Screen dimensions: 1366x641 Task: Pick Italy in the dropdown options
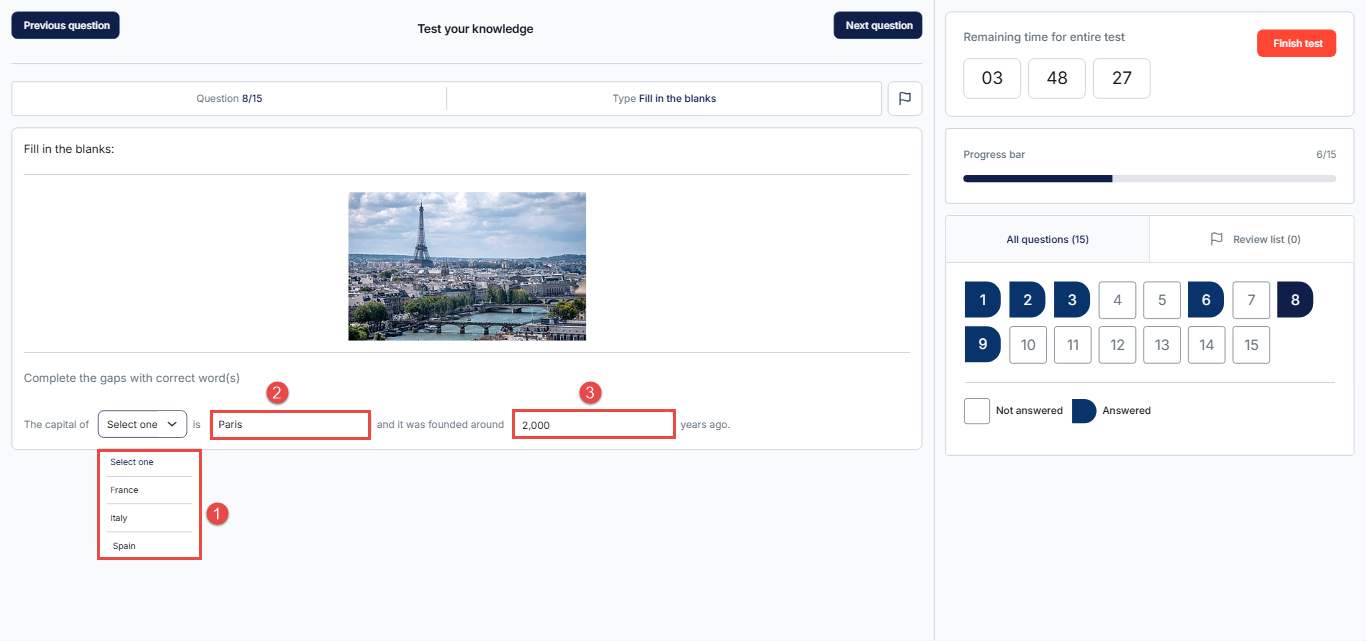[x=119, y=518]
